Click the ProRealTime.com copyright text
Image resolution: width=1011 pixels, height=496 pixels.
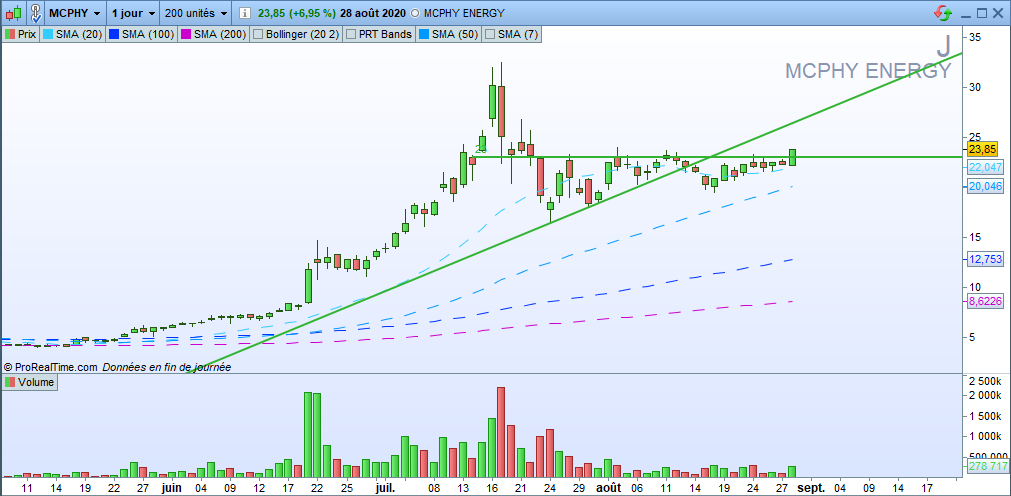(x=52, y=367)
